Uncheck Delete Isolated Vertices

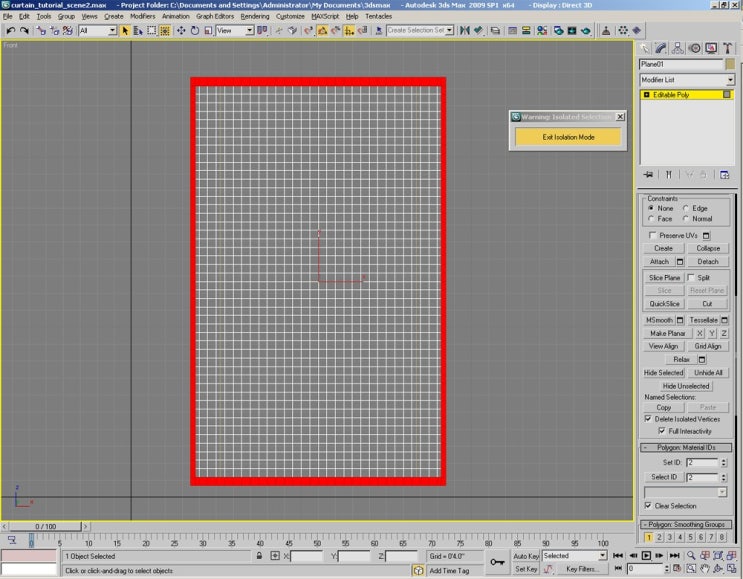pyautogui.click(x=648, y=419)
